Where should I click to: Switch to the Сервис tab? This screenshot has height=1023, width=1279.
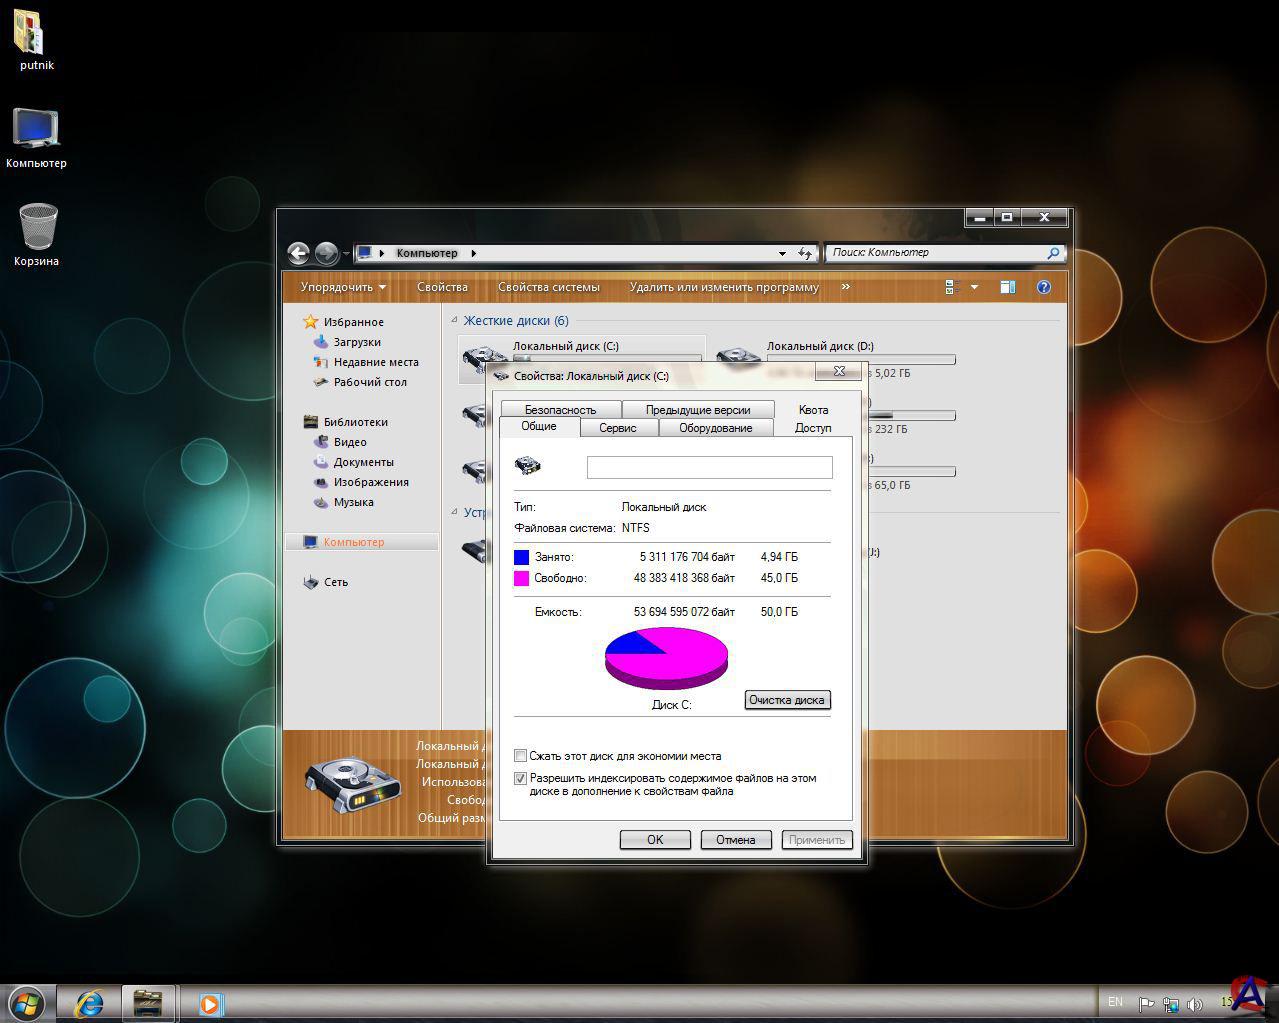tap(617, 428)
